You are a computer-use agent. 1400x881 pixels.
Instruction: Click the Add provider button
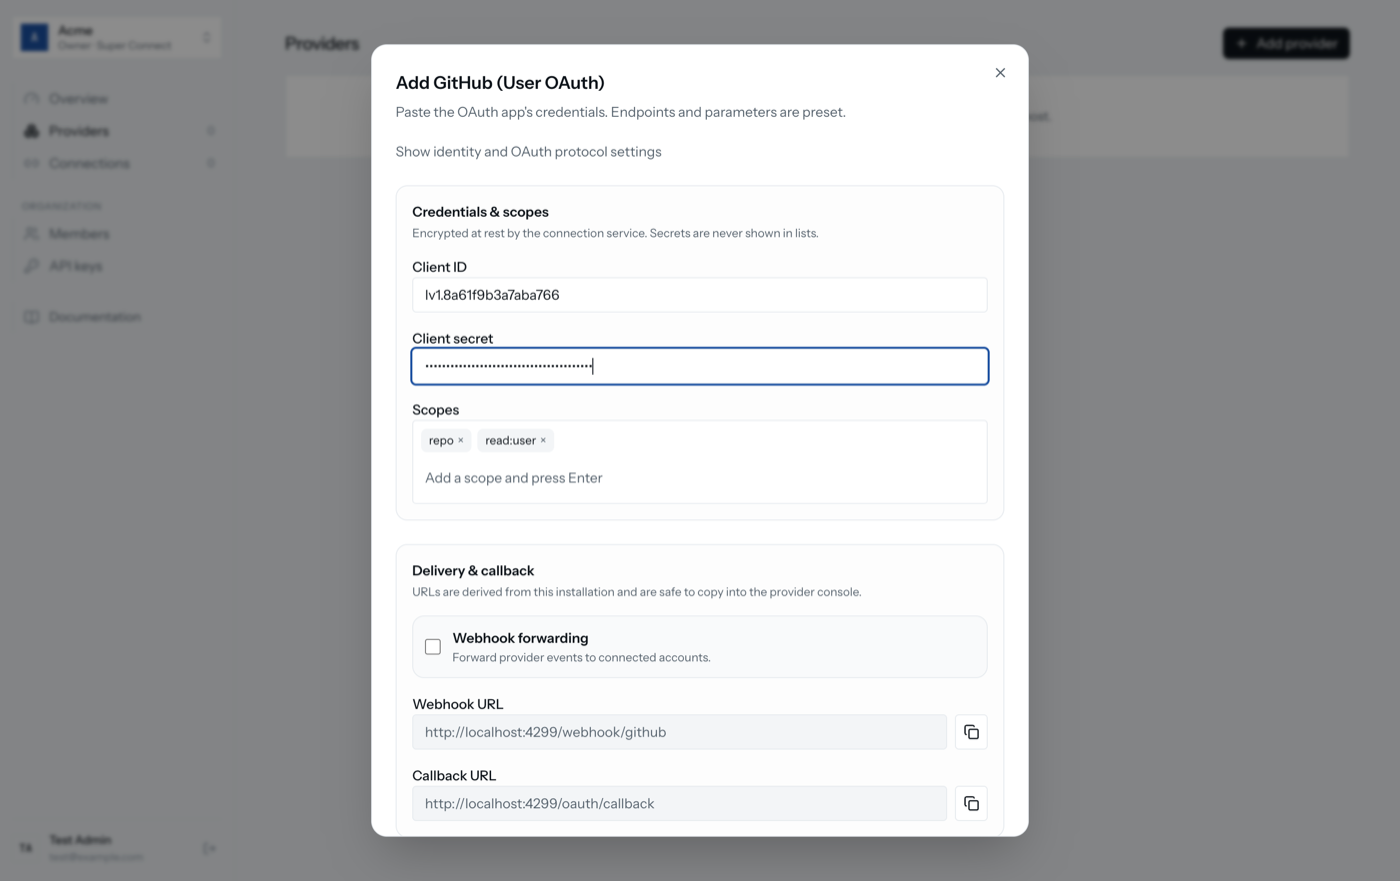coord(1286,43)
